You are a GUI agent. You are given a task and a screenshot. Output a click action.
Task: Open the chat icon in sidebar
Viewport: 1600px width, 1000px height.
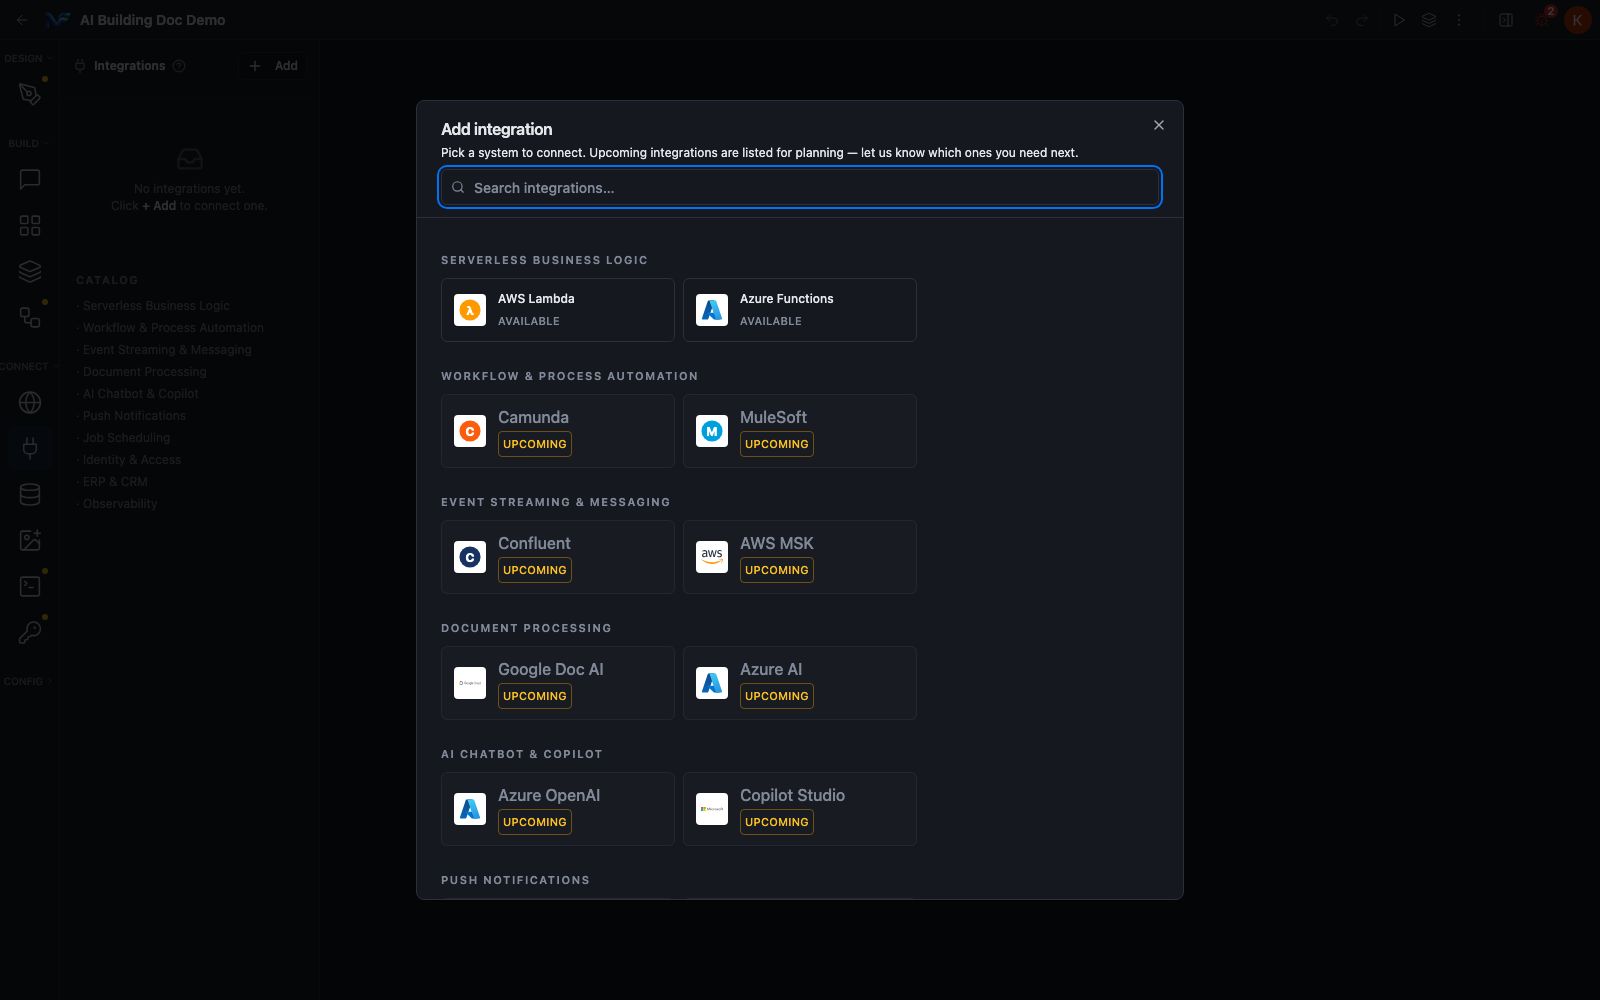click(30, 179)
